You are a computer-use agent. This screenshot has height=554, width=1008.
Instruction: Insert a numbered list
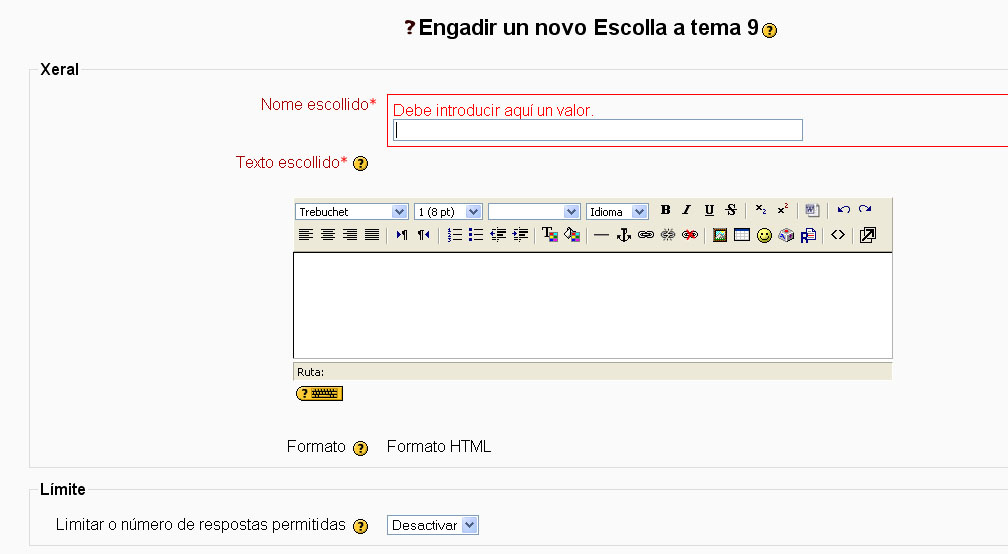[454, 235]
